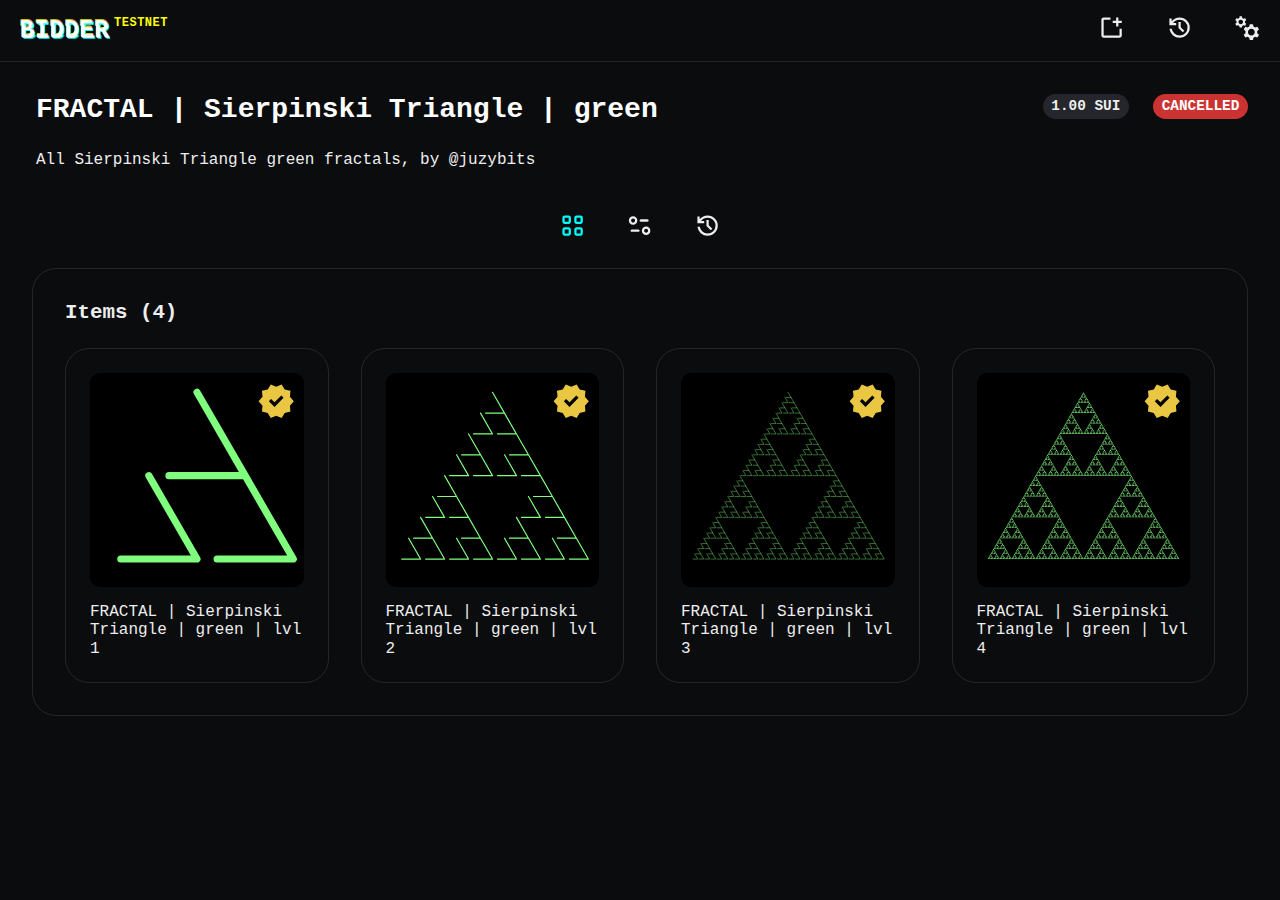1280x900 pixels.
Task: Click the TESTNET label next to logo
Action: click(x=141, y=22)
